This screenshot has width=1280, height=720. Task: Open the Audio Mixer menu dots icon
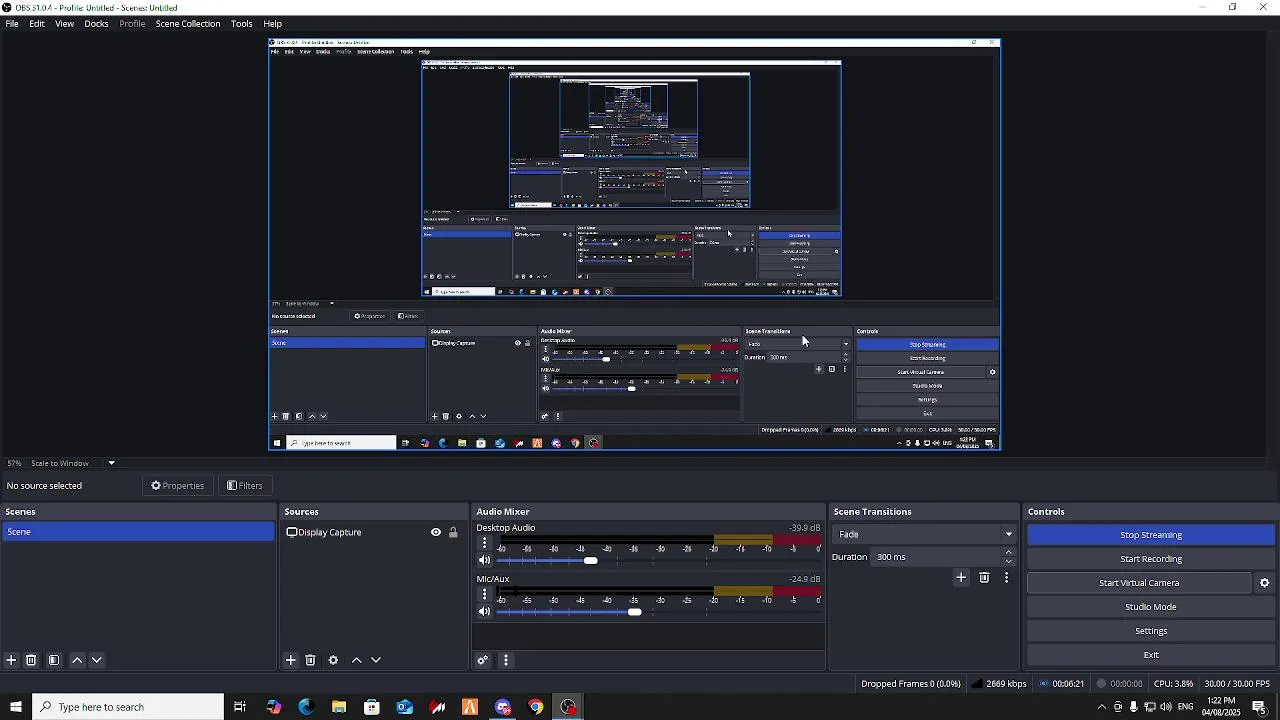[x=506, y=660]
